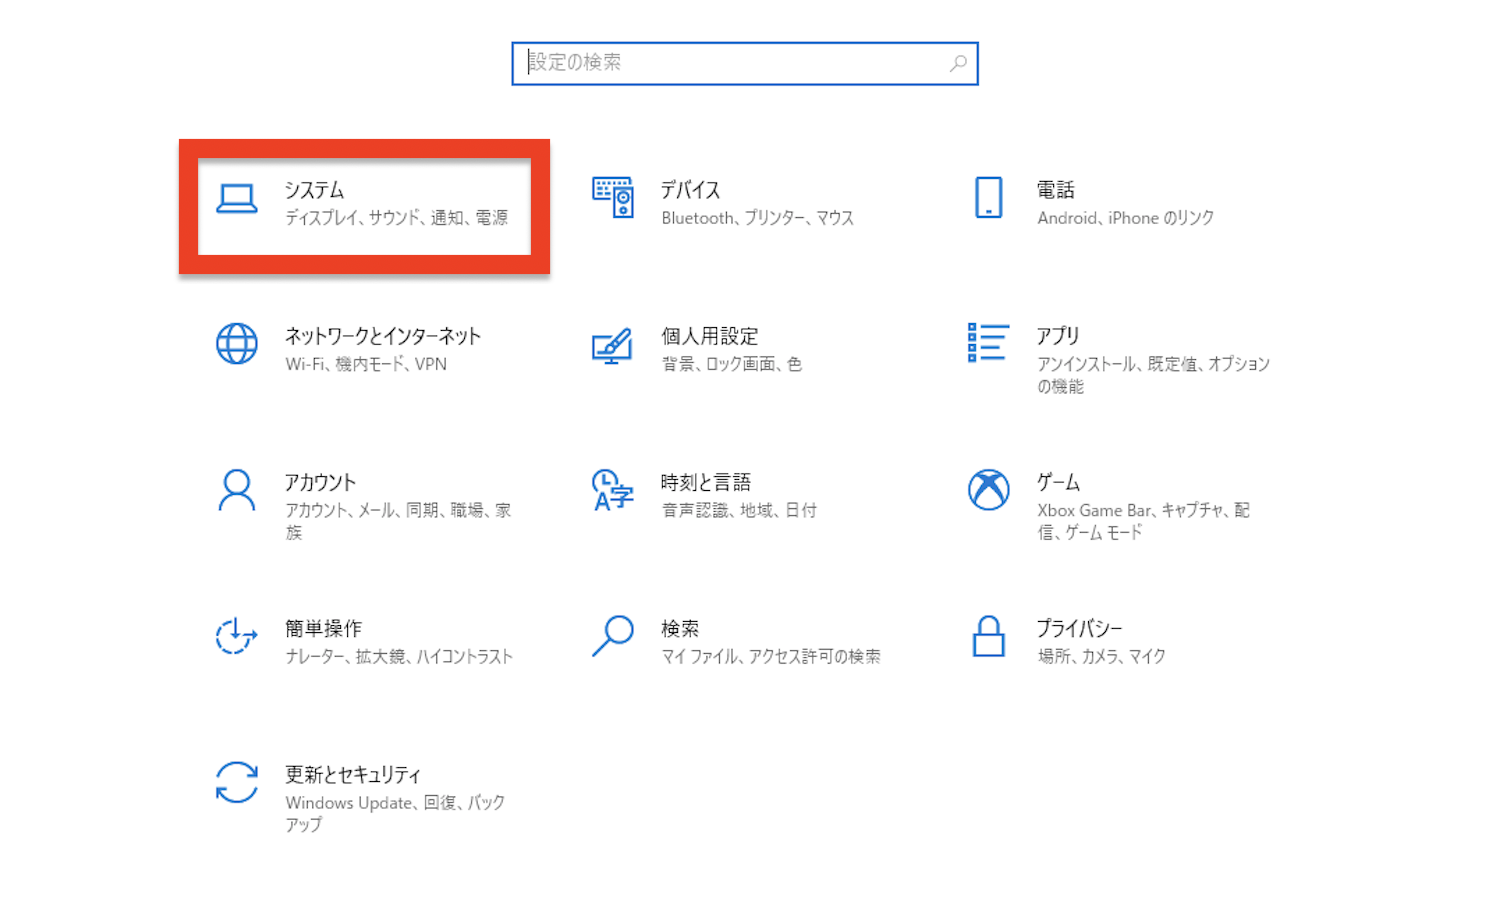Image resolution: width=1490 pixels, height=904 pixels.
Task: Open the システム settings heading
Action: [x=314, y=190]
